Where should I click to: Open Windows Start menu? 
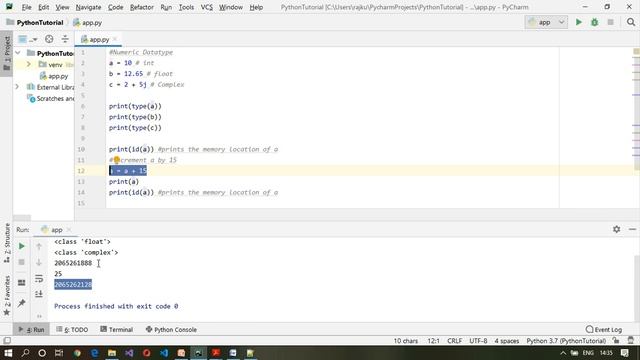pyautogui.click(x=8, y=353)
